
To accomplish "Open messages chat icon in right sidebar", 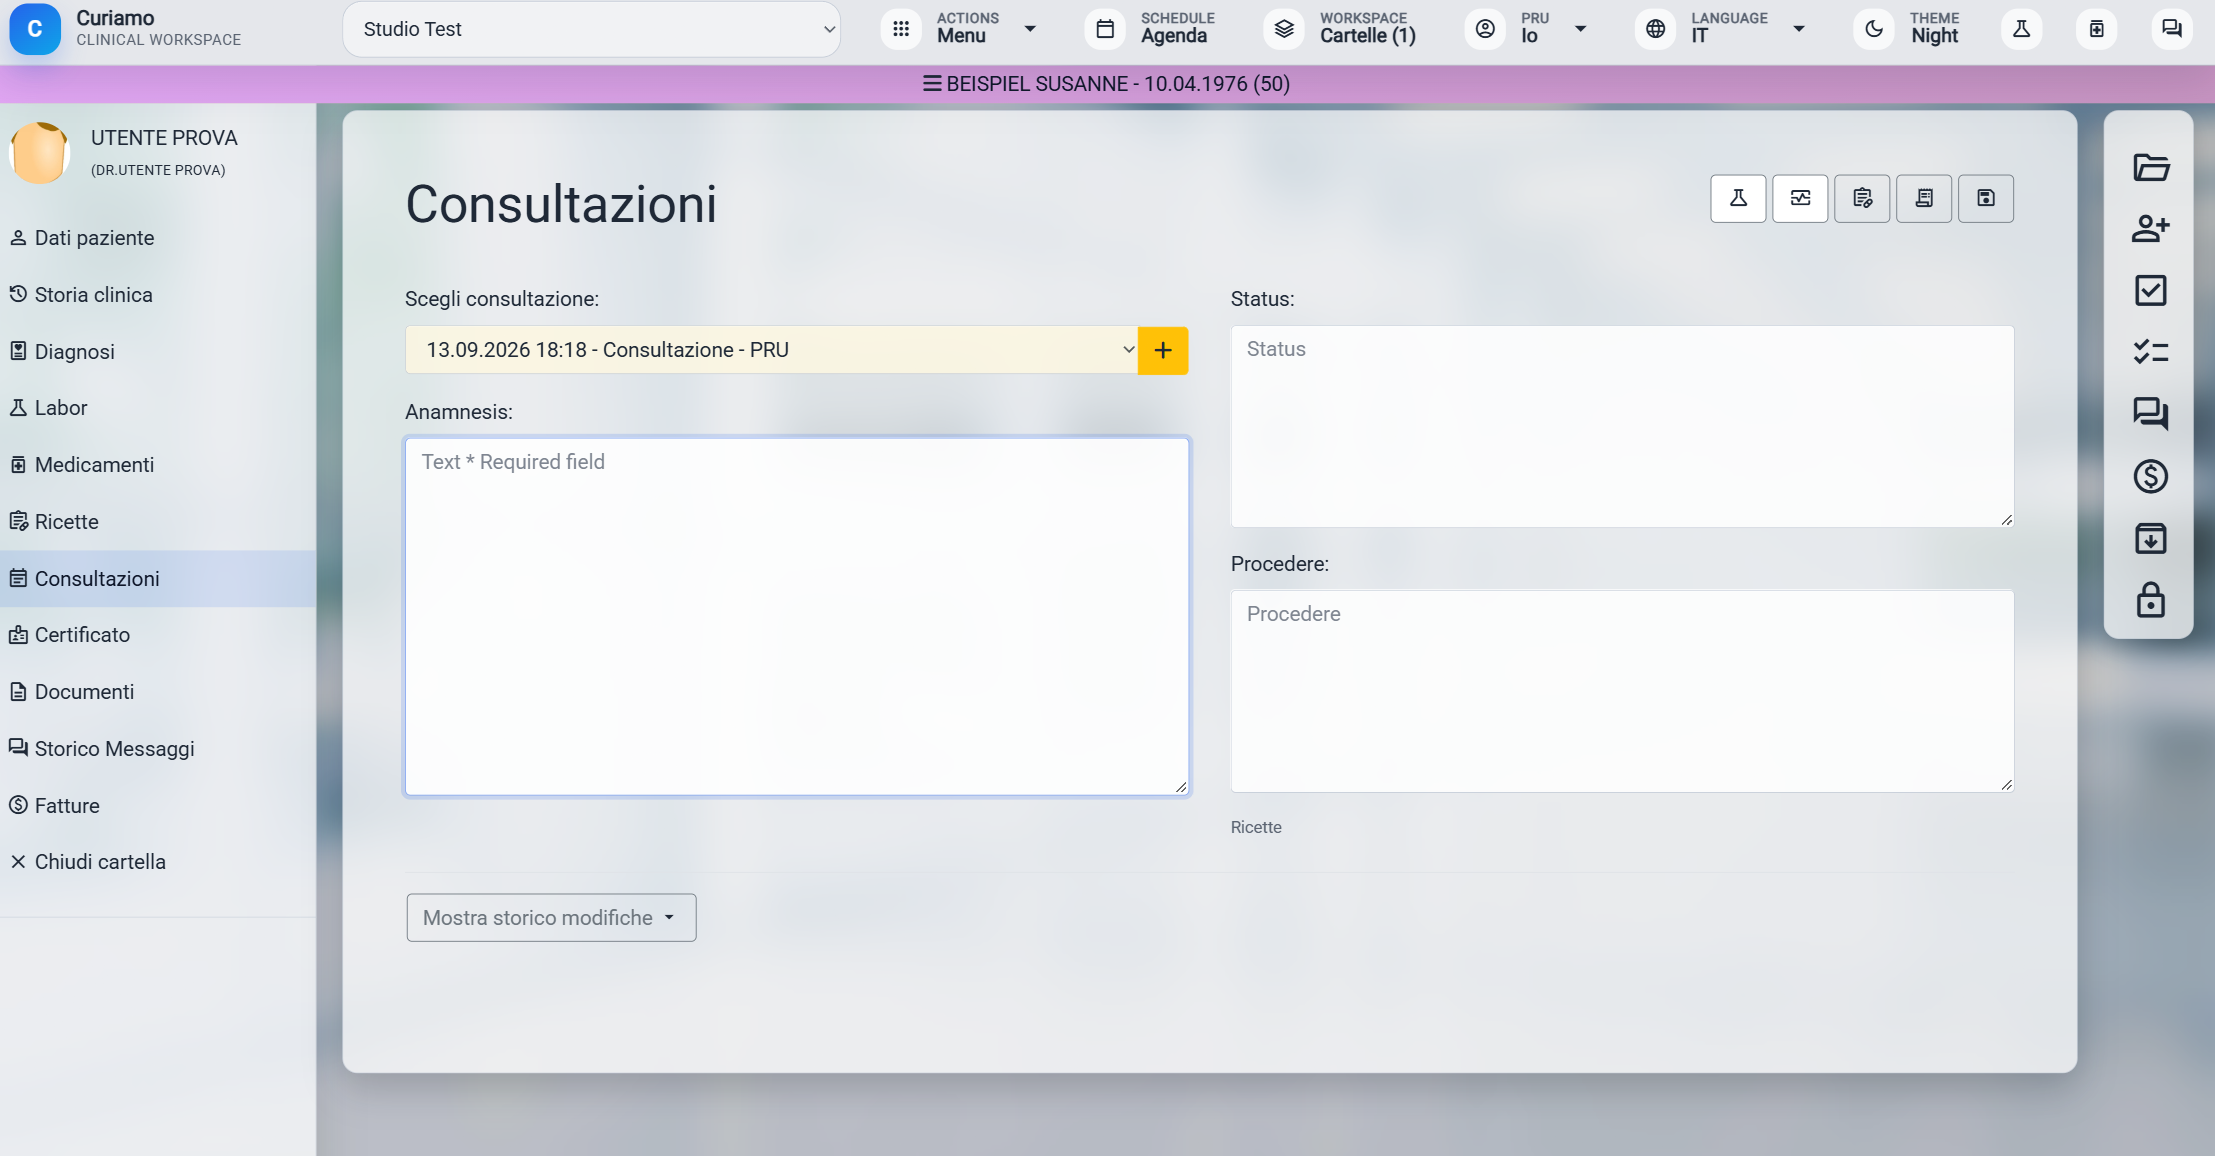I will pyautogui.click(x=2150, y=414).
